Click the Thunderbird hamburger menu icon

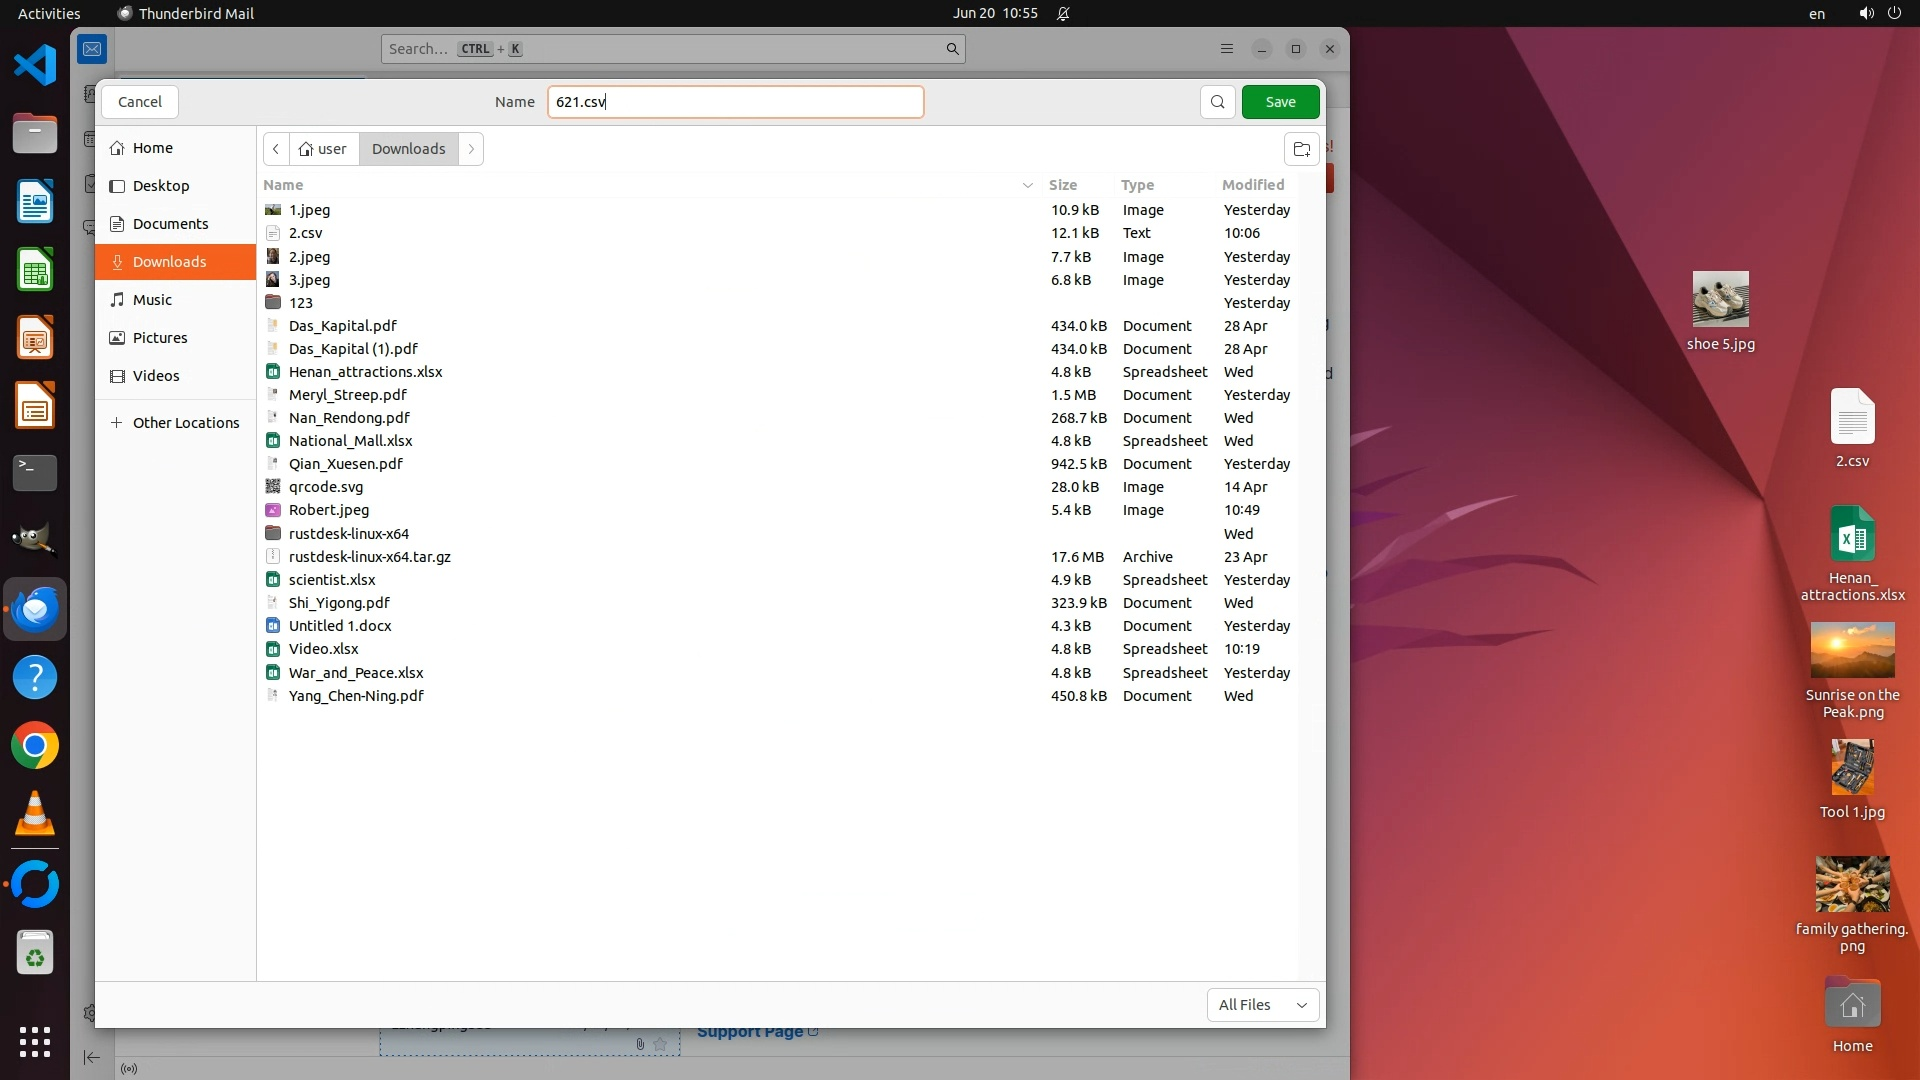pyautogui.click(x=1227, y=49)
